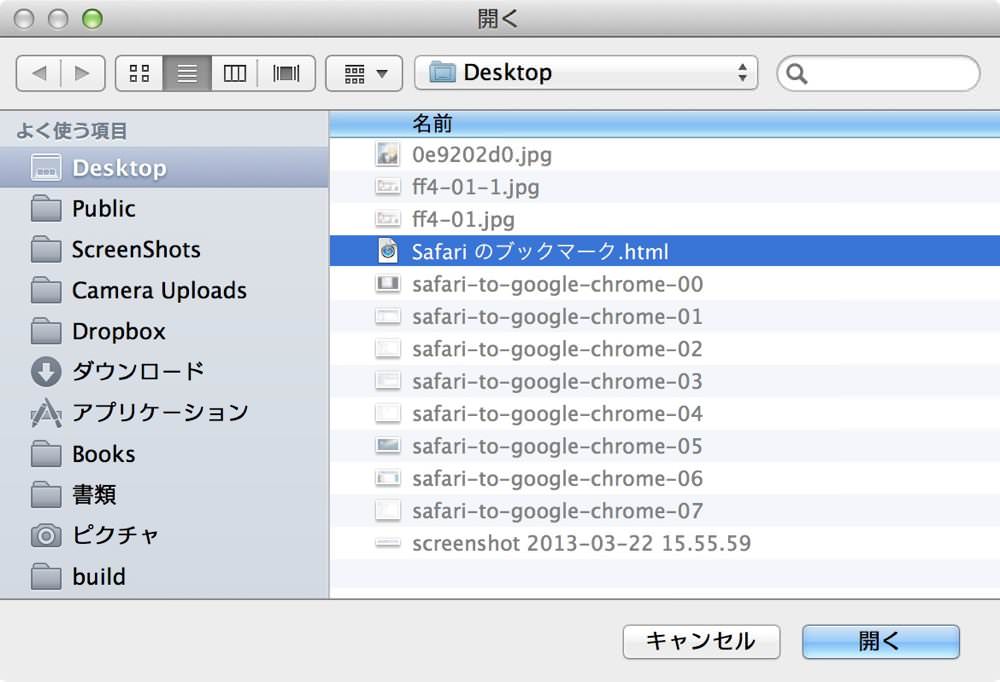Click the download arrow icon

click(x=46, y=372)
